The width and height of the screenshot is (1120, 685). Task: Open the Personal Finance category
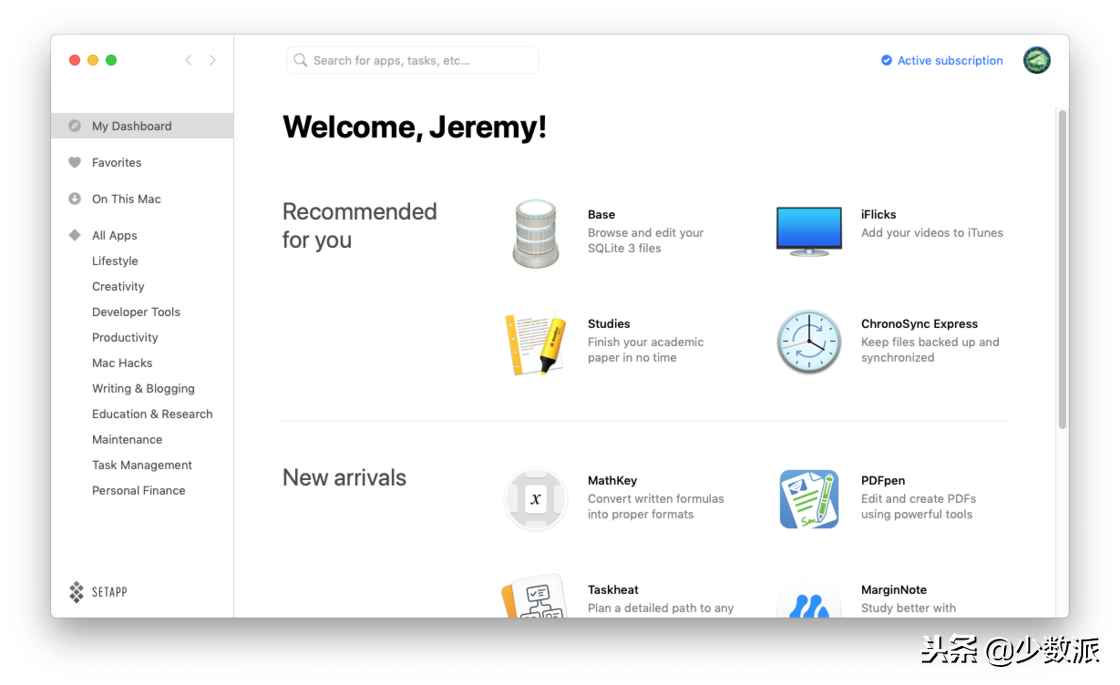(x=139, y=491)
